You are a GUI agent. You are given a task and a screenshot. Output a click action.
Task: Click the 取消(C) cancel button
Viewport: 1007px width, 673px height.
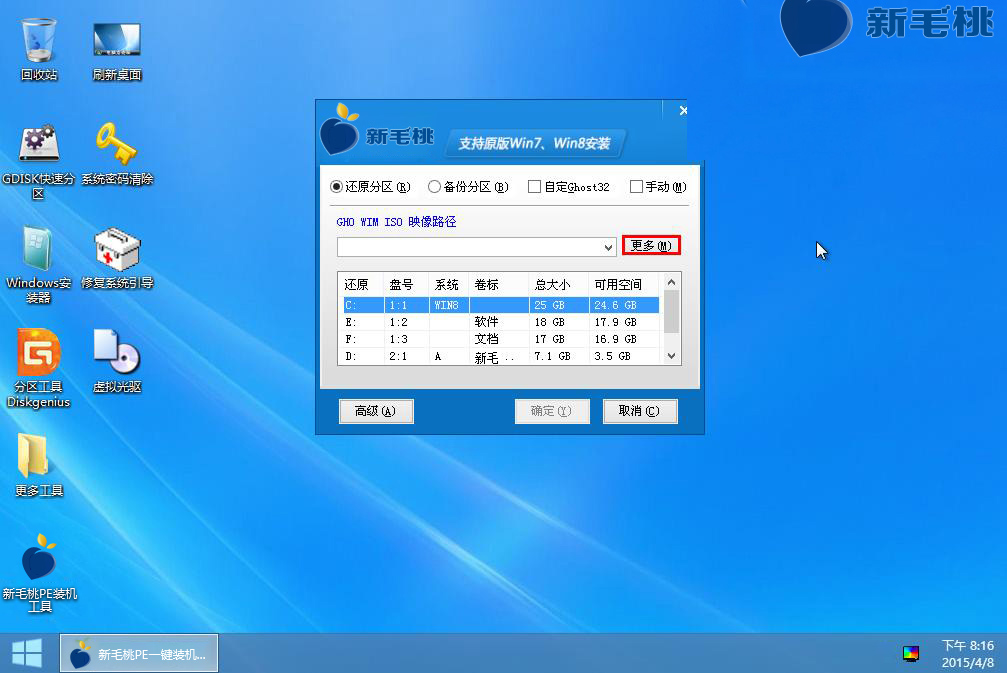(x=640, y=411)
